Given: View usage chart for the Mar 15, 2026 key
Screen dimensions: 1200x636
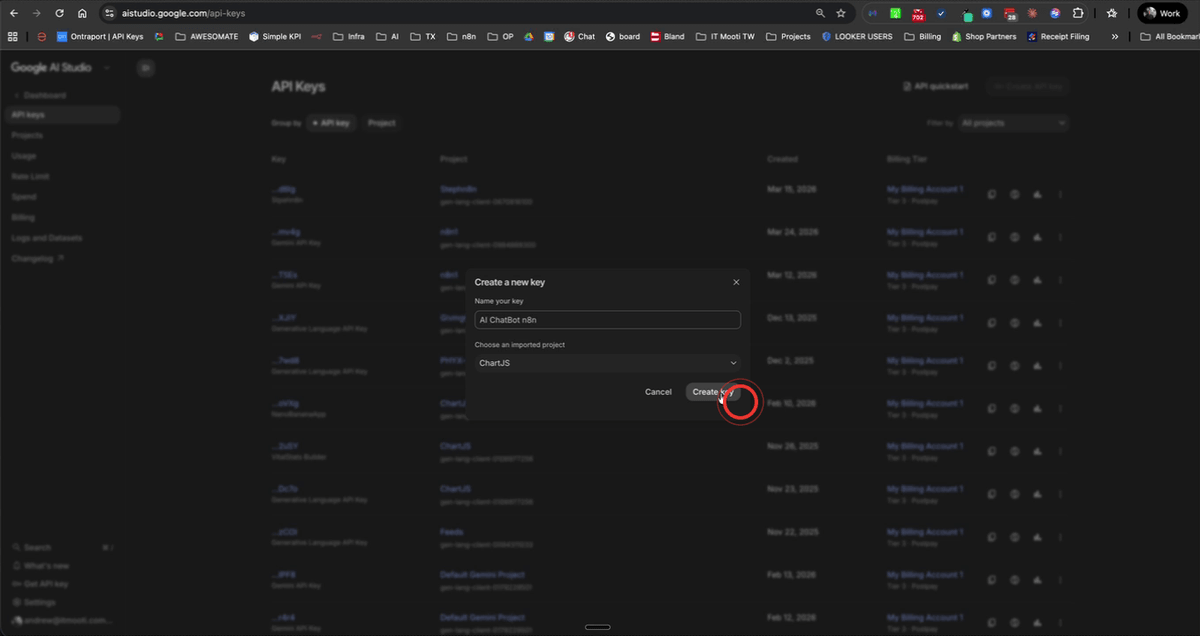Looking at the screenshot, I should click(1037, 194).
